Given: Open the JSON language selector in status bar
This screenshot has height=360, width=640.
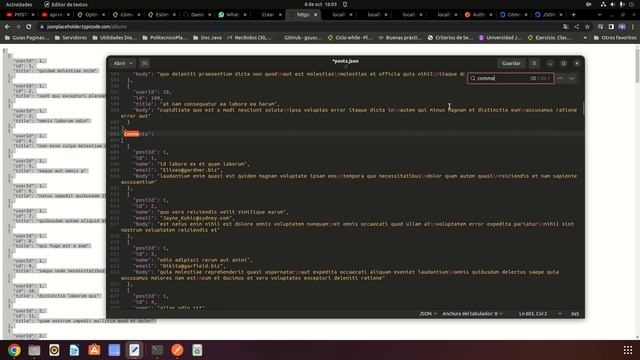Looking at the screenshot, I should click(x=428, y=313).
